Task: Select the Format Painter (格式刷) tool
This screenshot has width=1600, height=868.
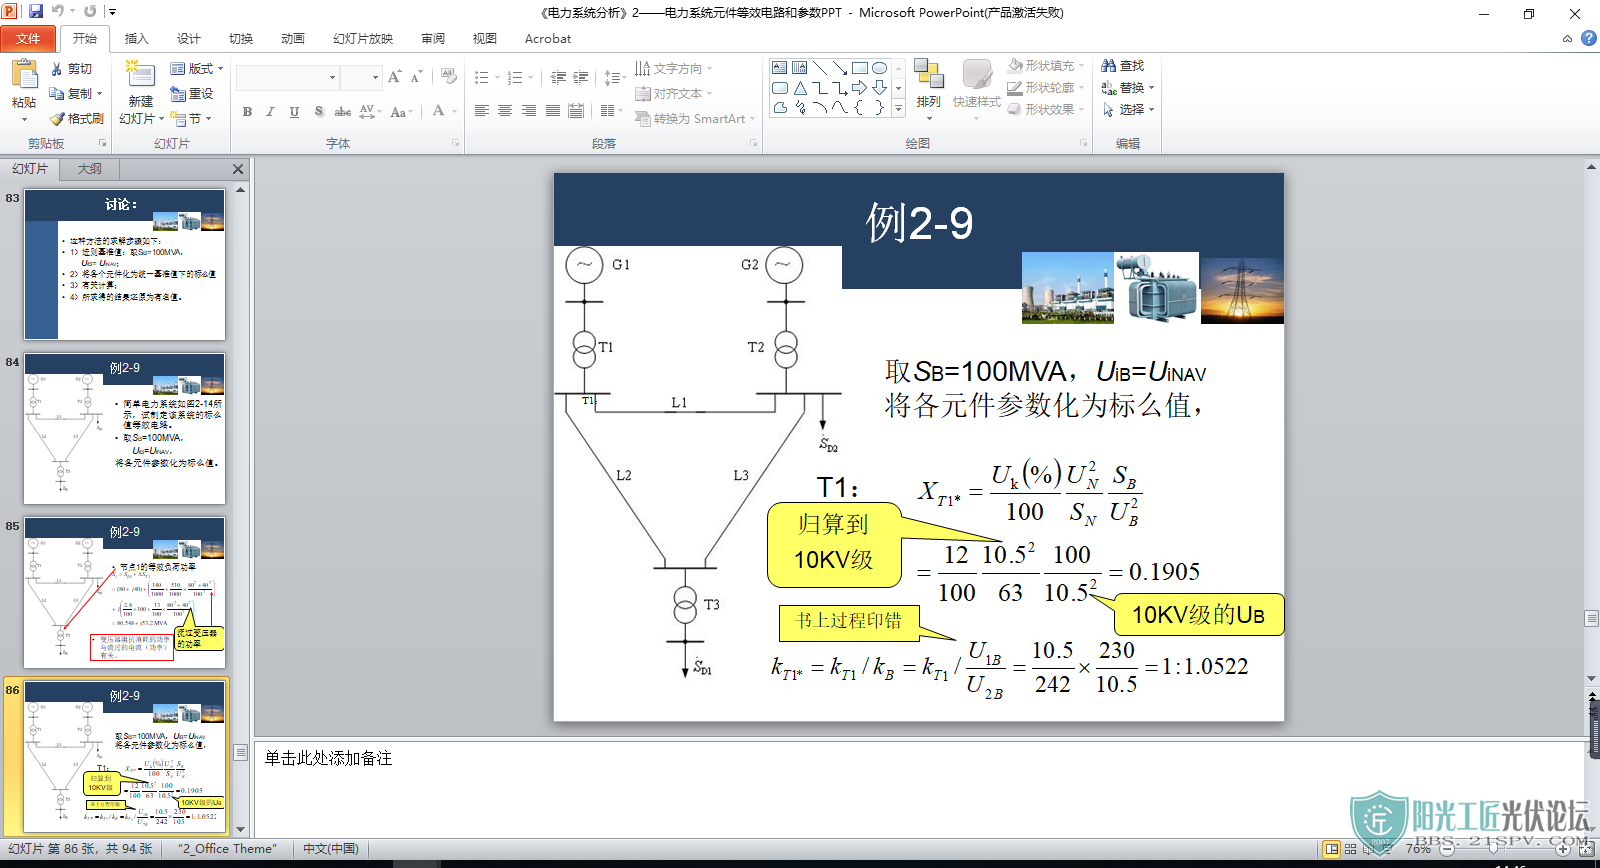Action: [76, 118]
